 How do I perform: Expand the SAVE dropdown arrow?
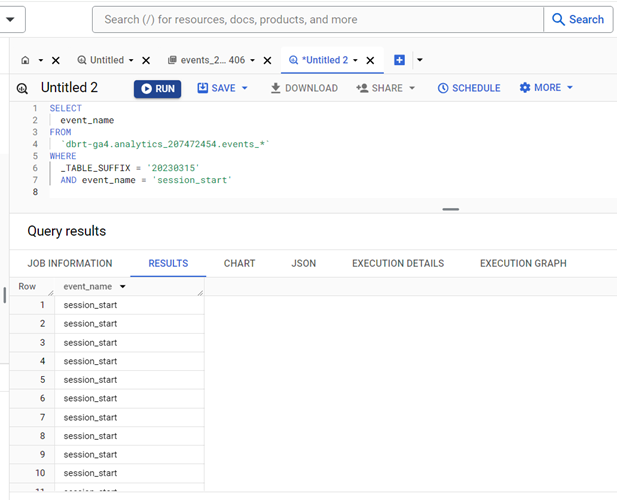[x=244, y=88]
